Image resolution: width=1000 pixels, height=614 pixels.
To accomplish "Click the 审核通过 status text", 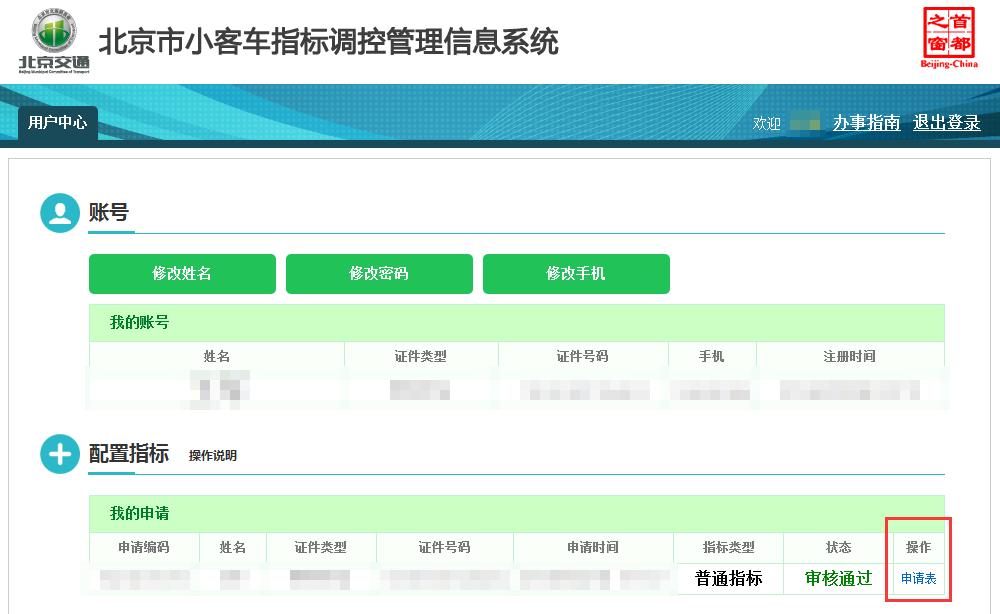I will click(x=838, y=579).
